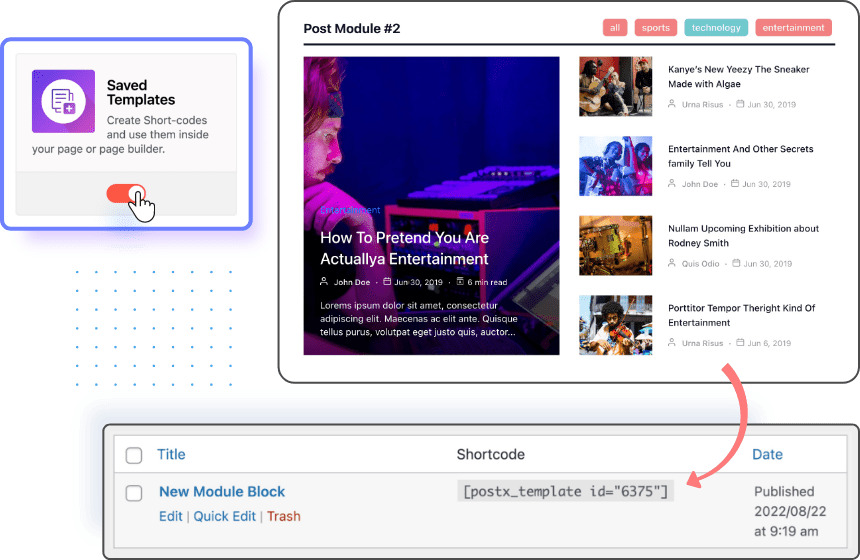Open the New Module Block template

coord(222,491)
